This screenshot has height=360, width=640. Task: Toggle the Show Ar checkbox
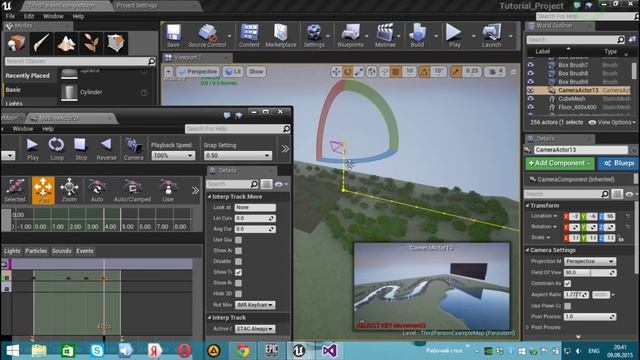(x=238, y=251)
